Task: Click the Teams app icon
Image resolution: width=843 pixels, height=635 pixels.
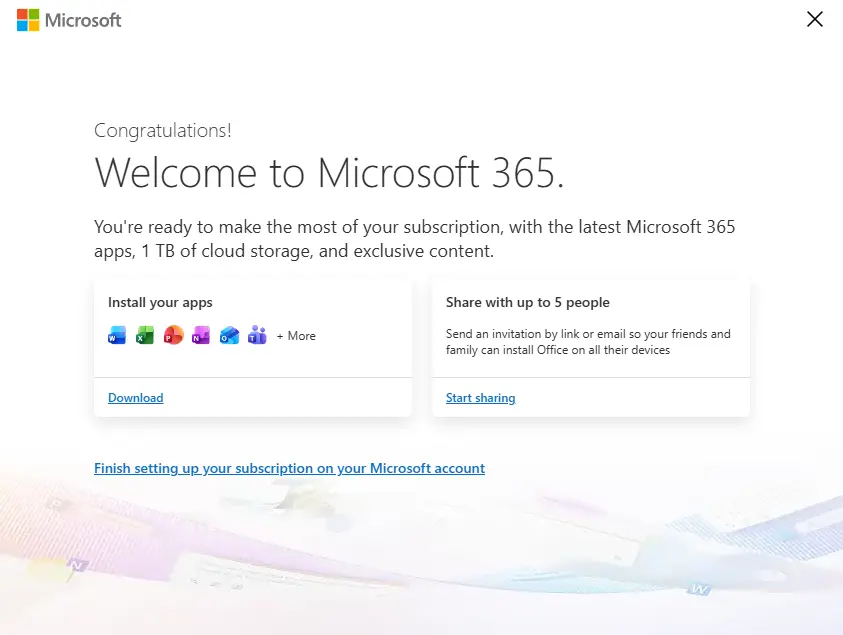Action: [257, 335]
